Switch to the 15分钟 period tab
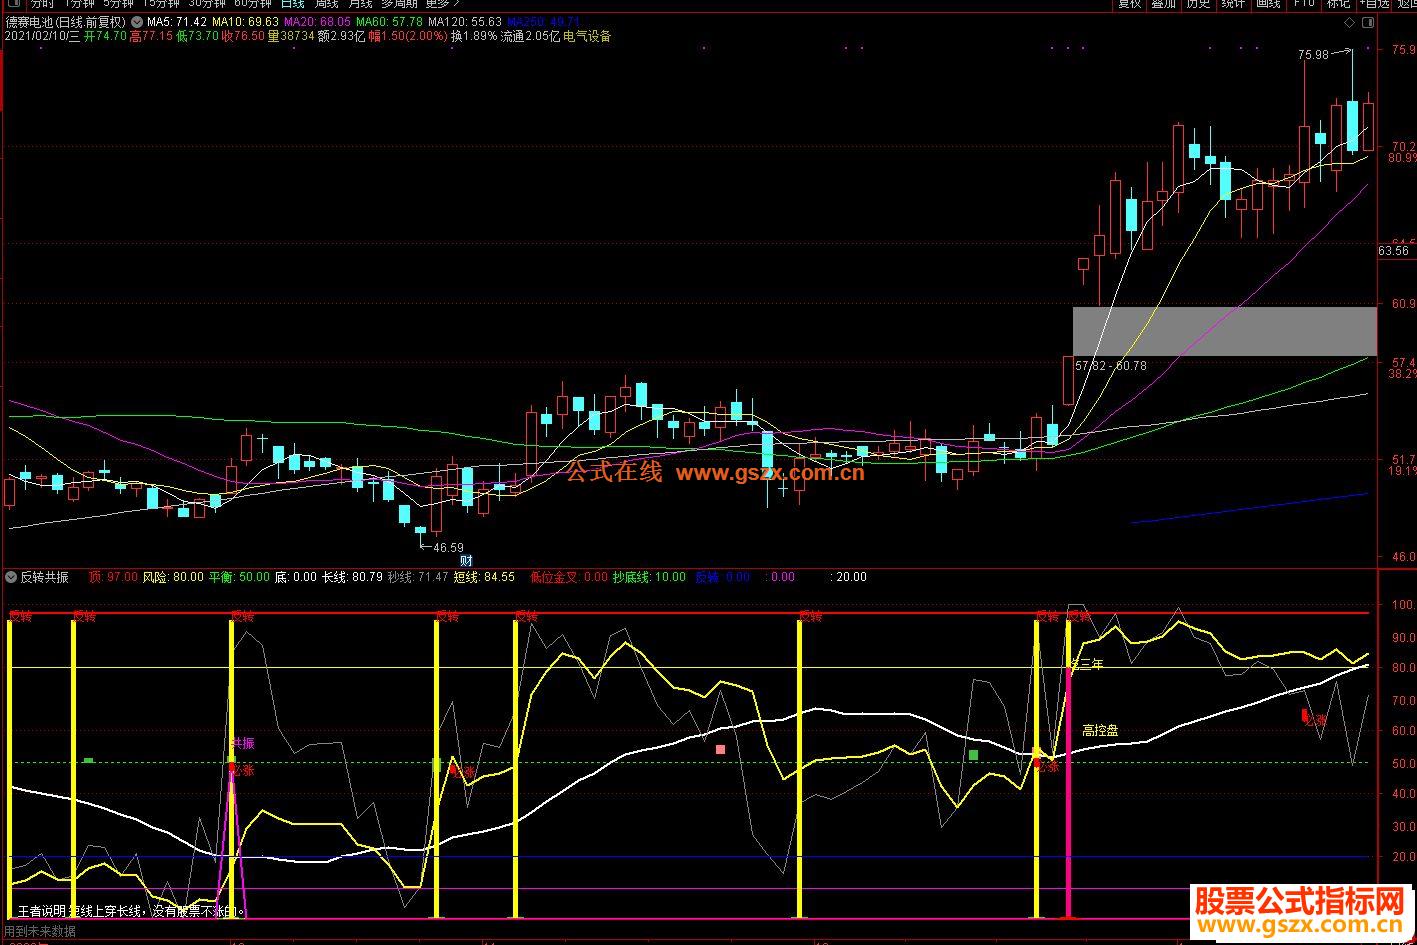The width and height of the screenshot is (1417, 945). (161, 3)
